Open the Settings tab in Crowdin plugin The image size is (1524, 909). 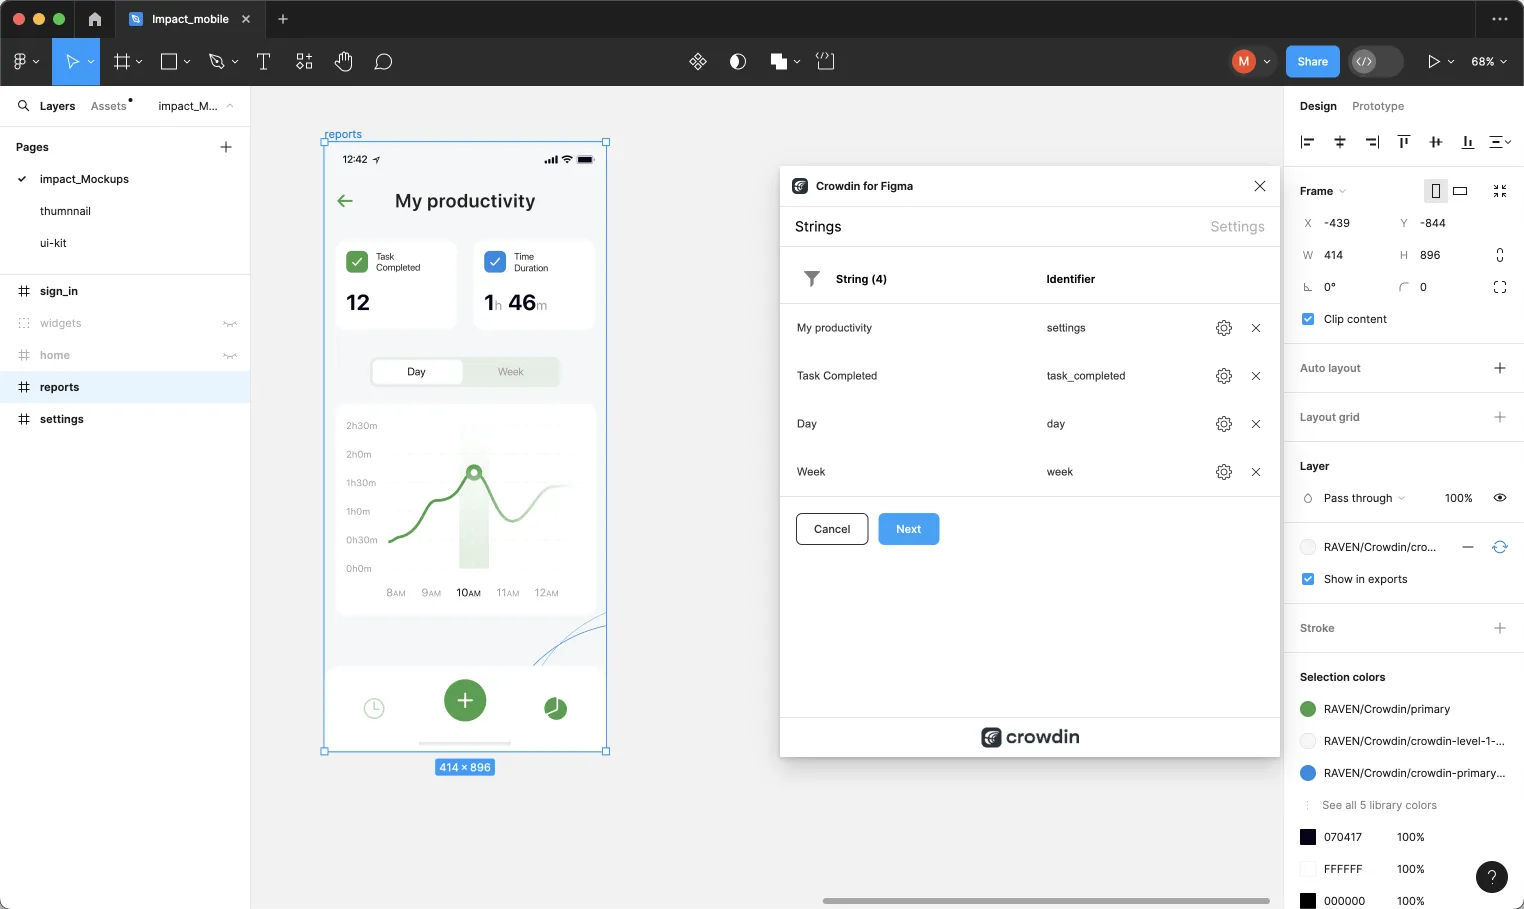(1237, 227)
